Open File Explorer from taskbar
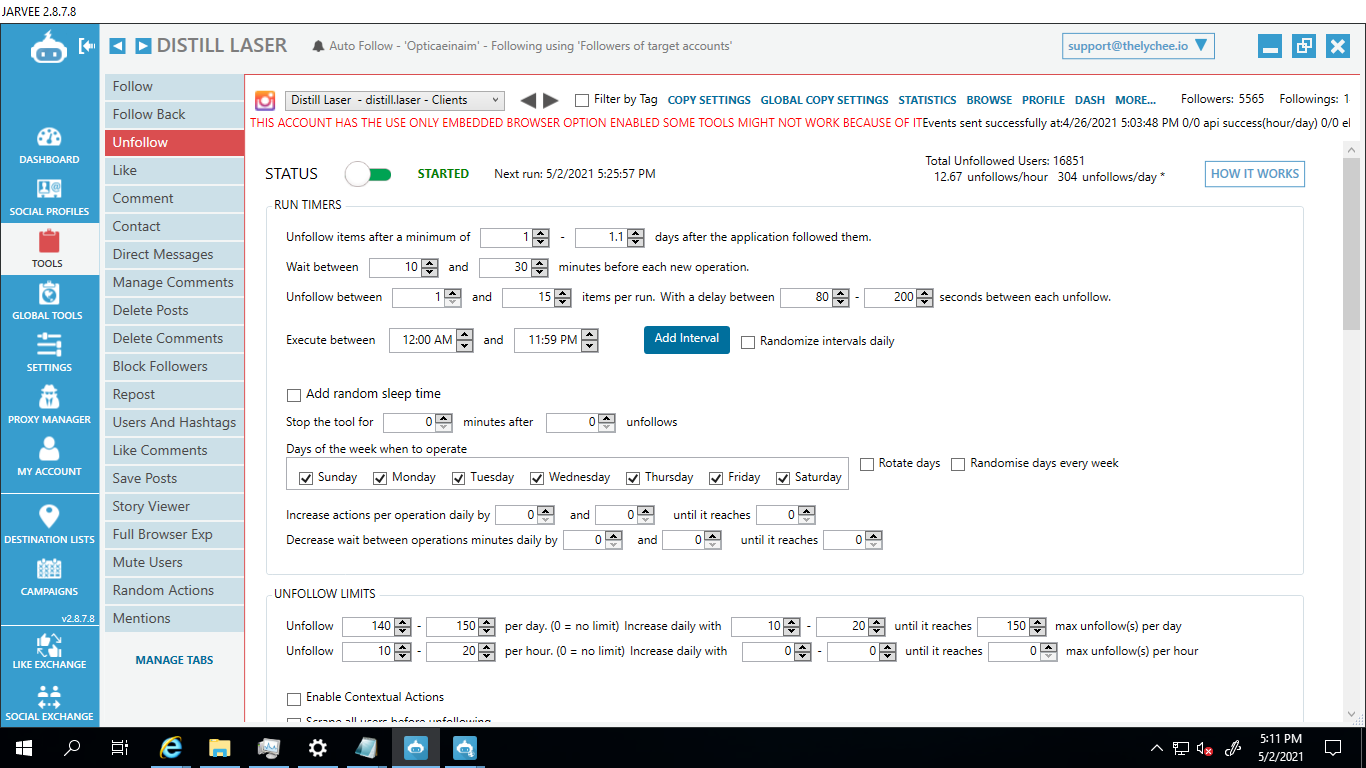Viewport: 1366px width, 768px height. pos(220,747)
